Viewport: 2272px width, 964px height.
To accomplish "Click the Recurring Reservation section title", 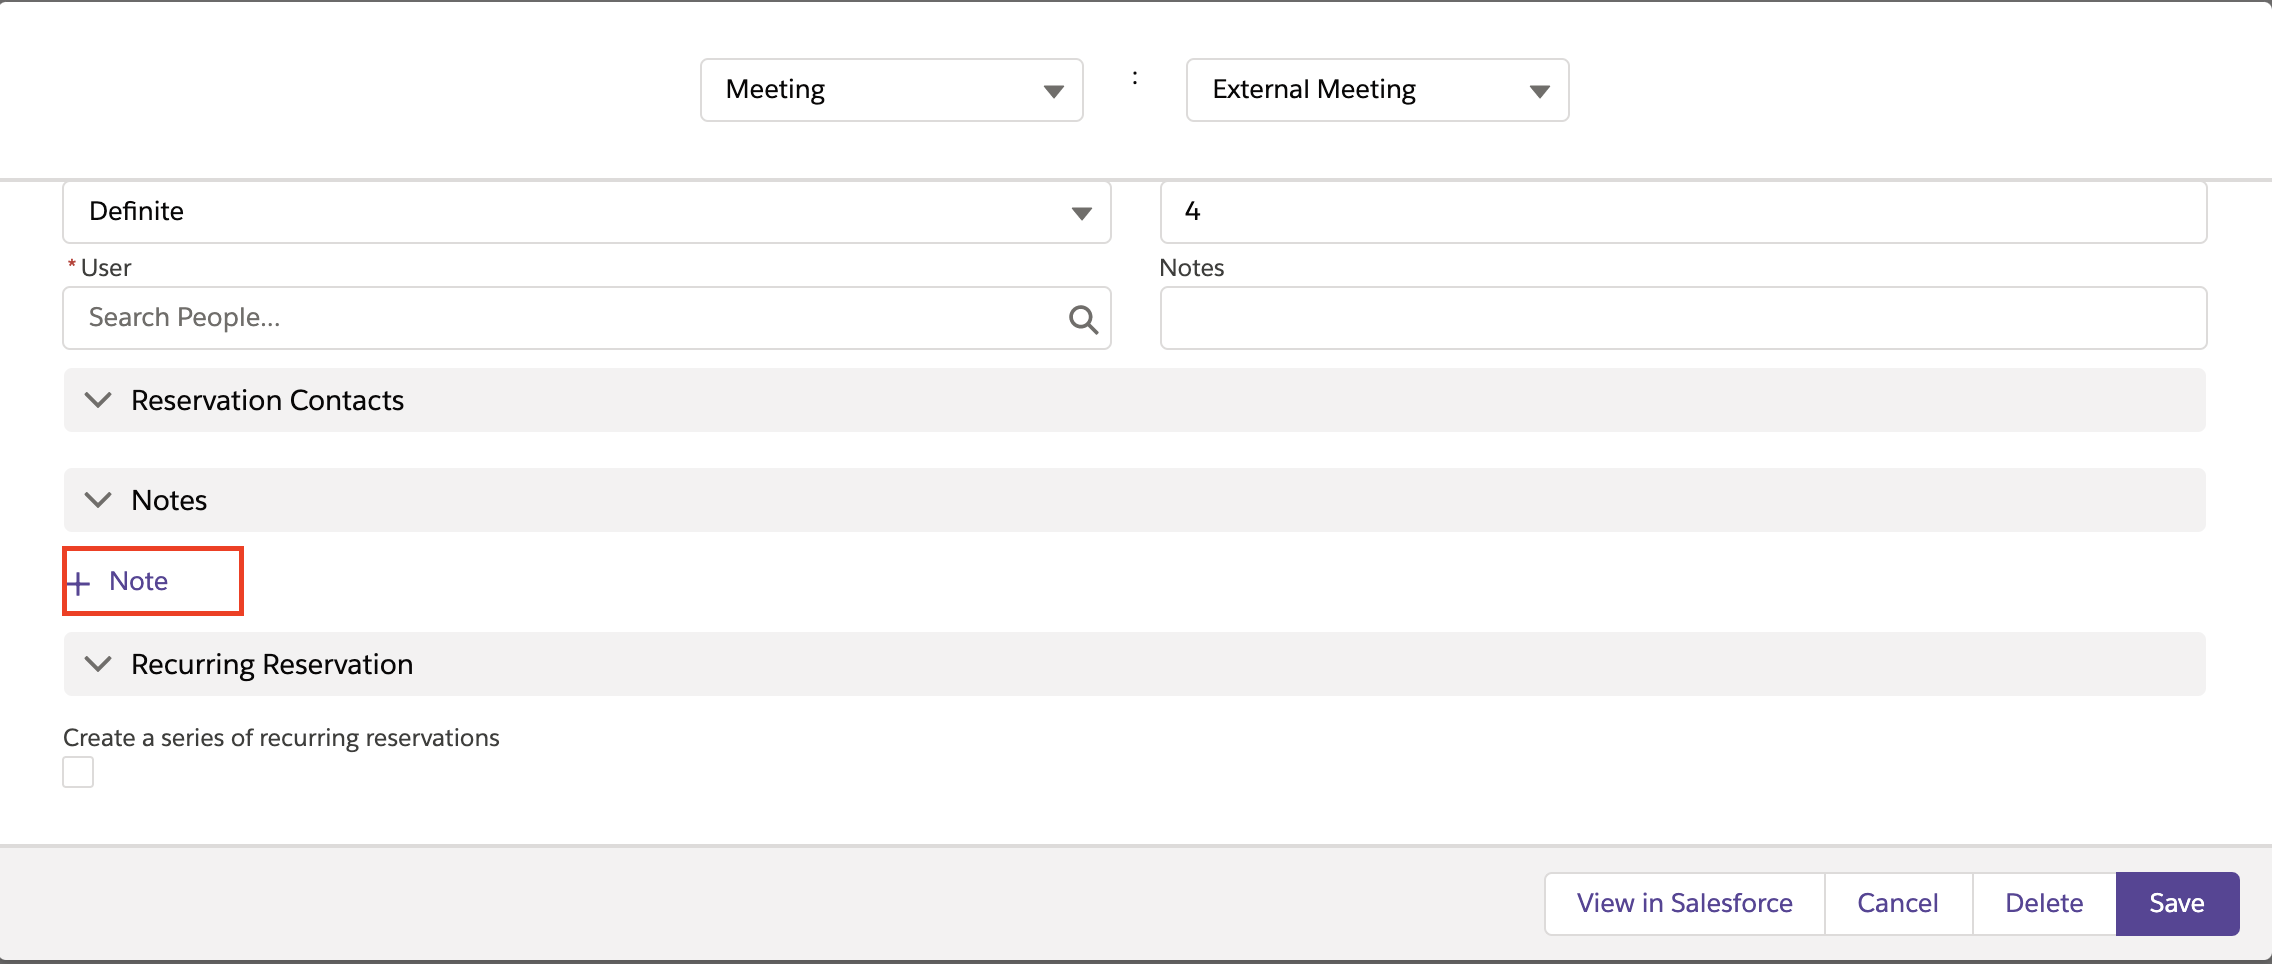I will (272, 664).
